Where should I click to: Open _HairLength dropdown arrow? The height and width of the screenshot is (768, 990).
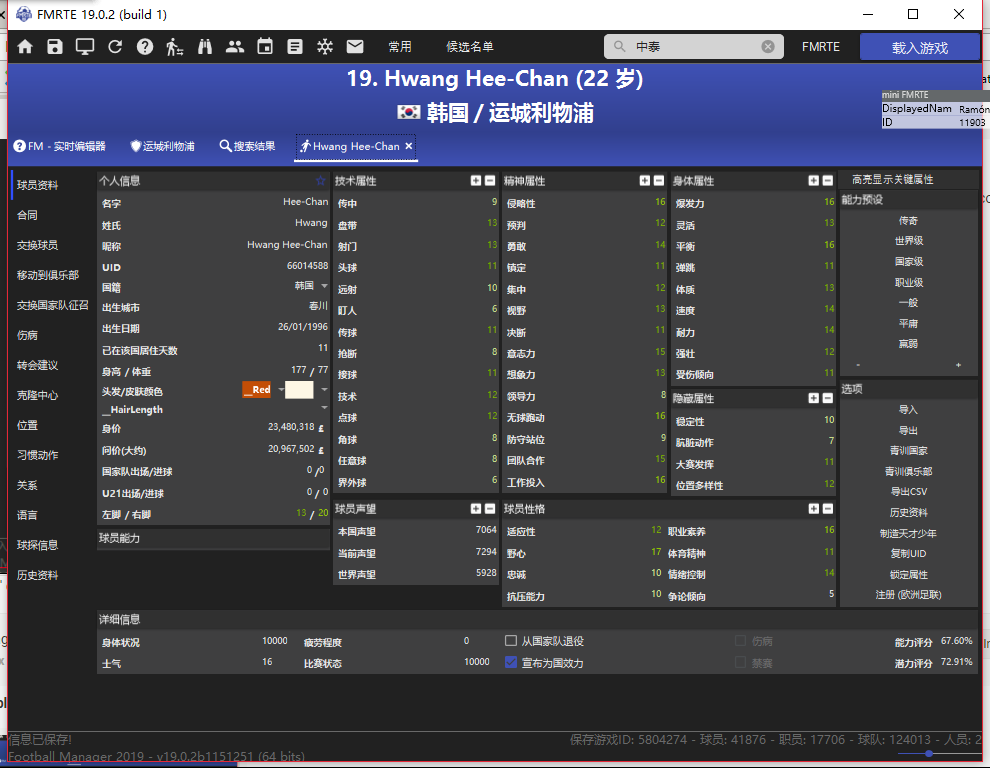tap(325, 408)
